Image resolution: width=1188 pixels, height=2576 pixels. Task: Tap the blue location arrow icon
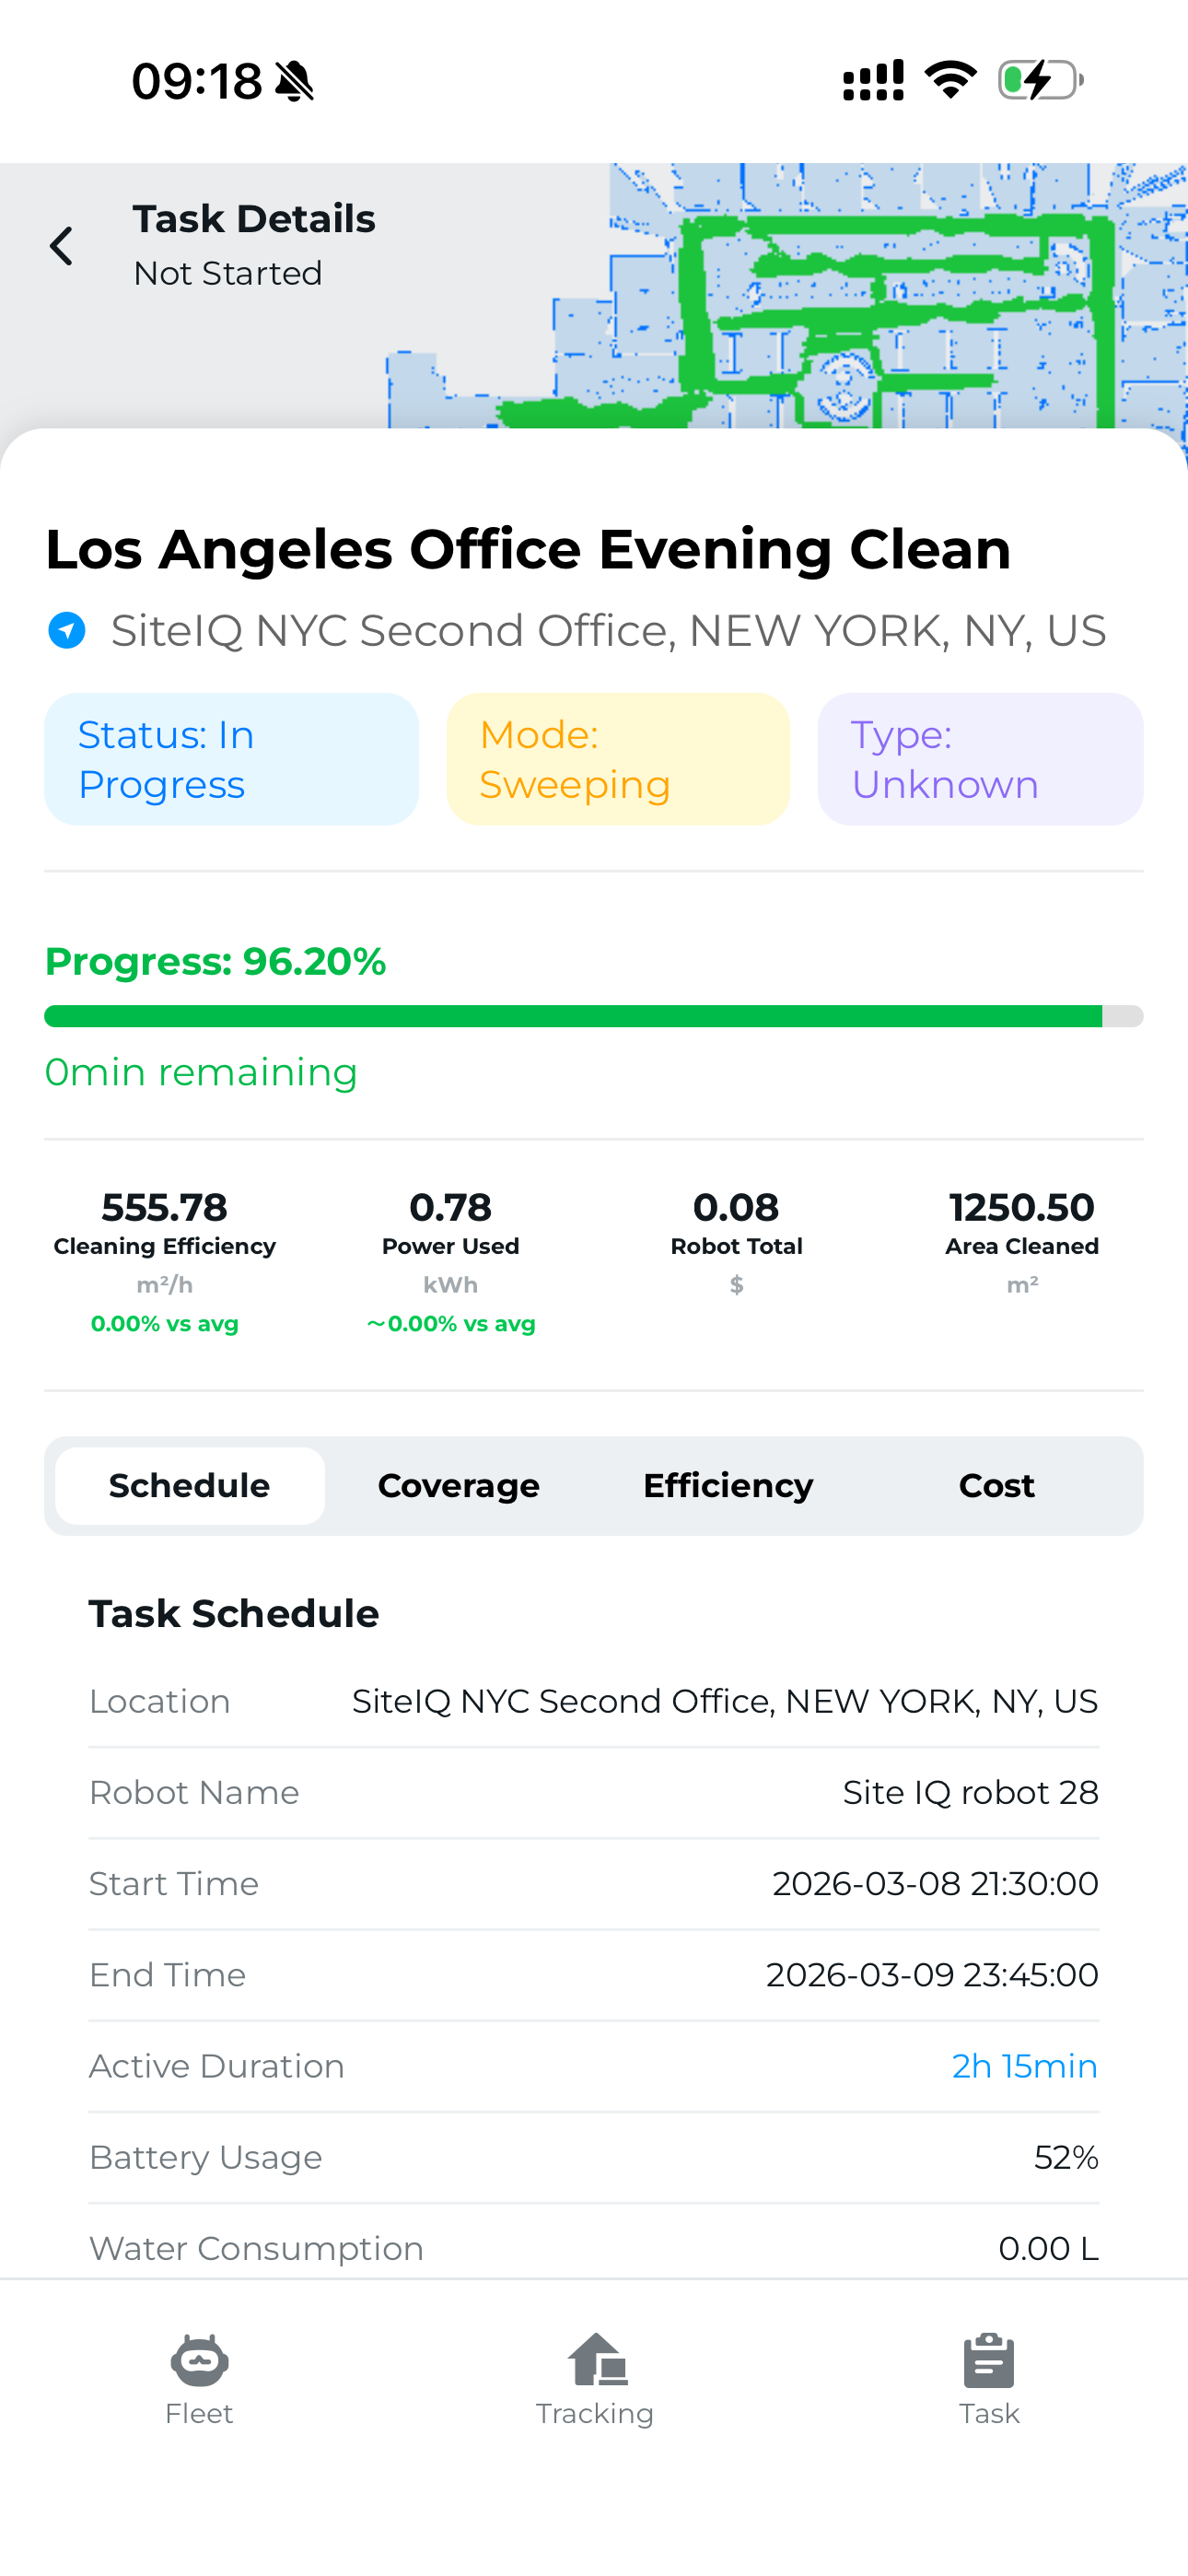[67, 630]
